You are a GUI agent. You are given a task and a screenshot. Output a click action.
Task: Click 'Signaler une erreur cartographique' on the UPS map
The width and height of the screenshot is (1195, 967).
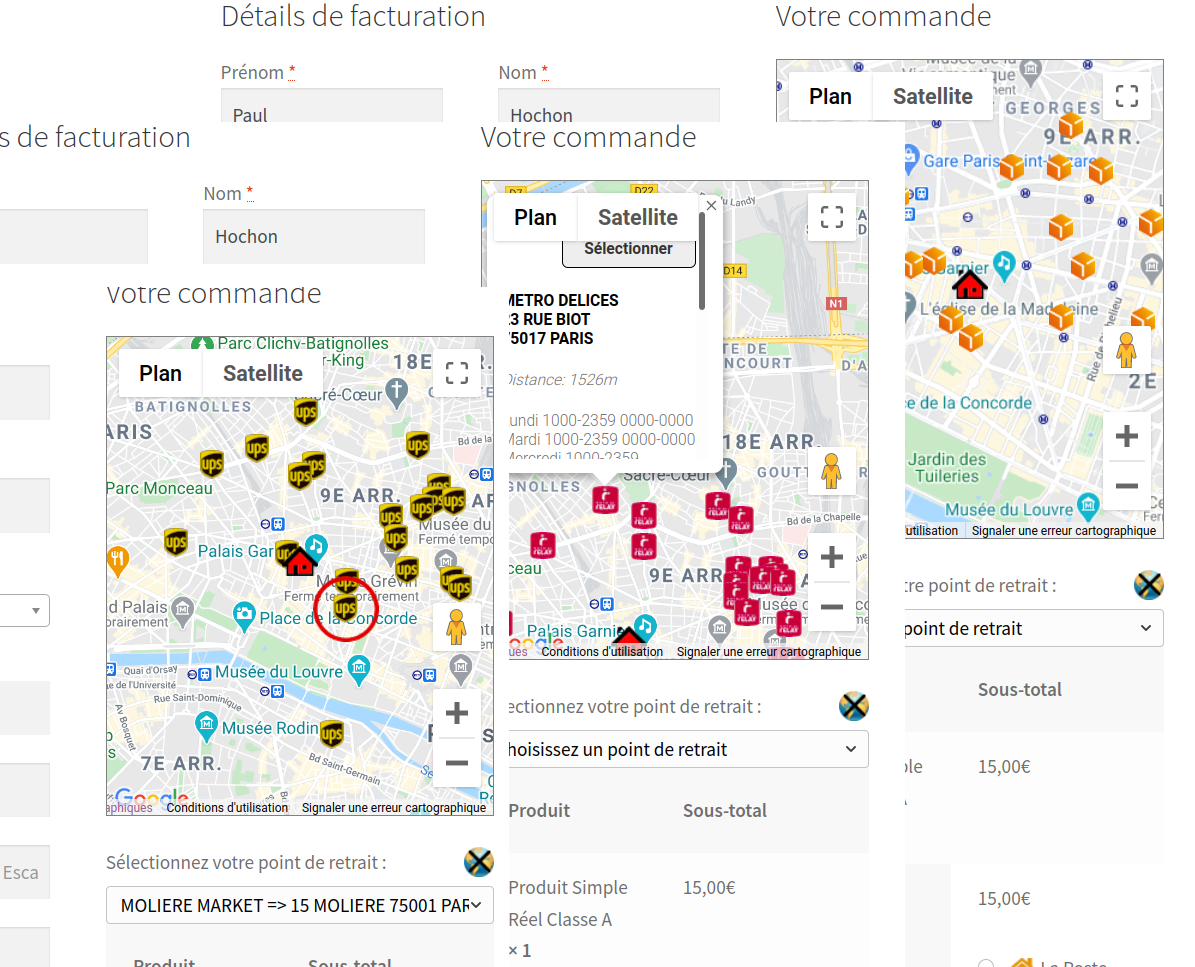(x=394, y=808)
